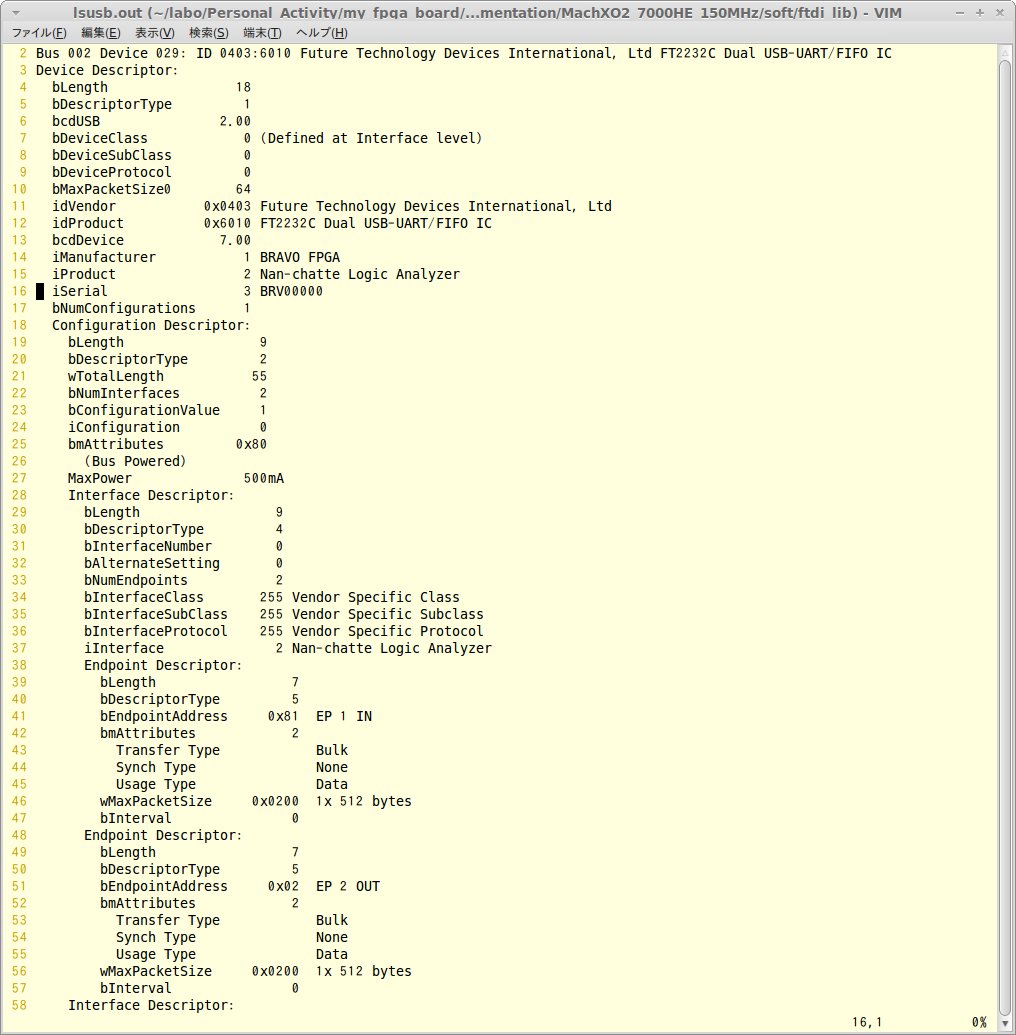The image size is (1016, 1035).
Task: Click the 'wTotalLength' text
Action: pos(116,376)
